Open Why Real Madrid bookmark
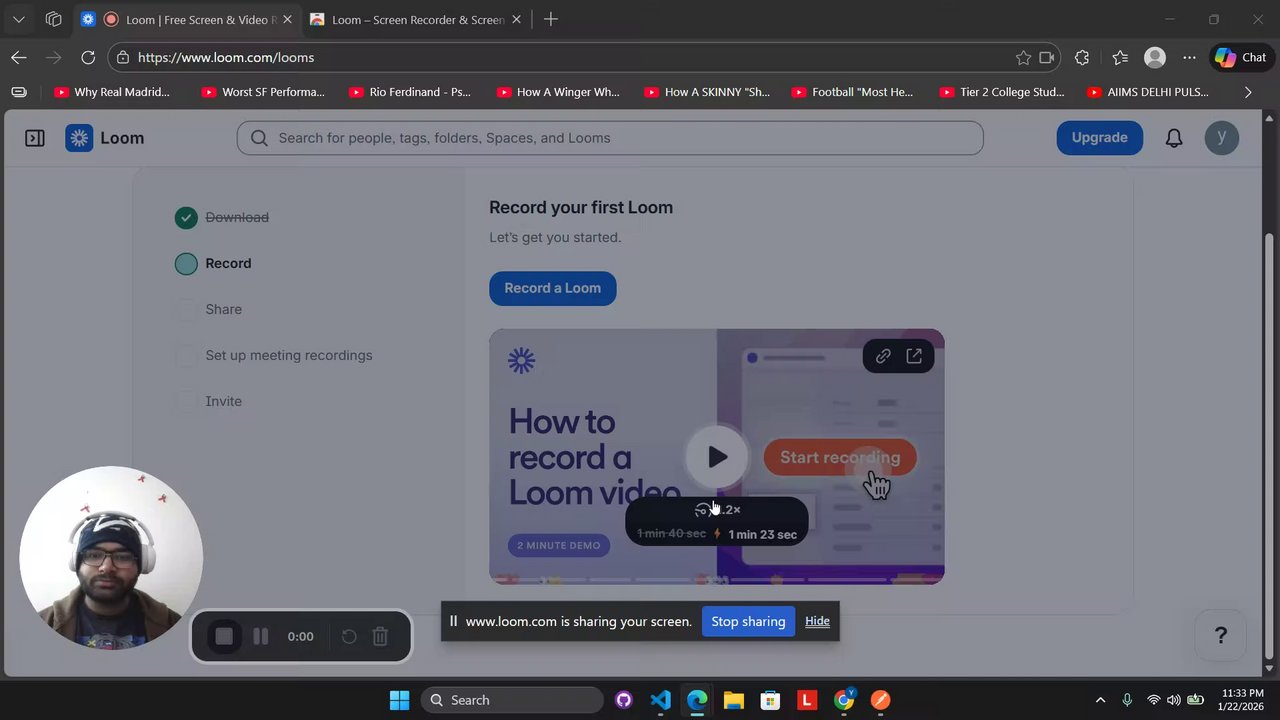 tap(112, 92)
